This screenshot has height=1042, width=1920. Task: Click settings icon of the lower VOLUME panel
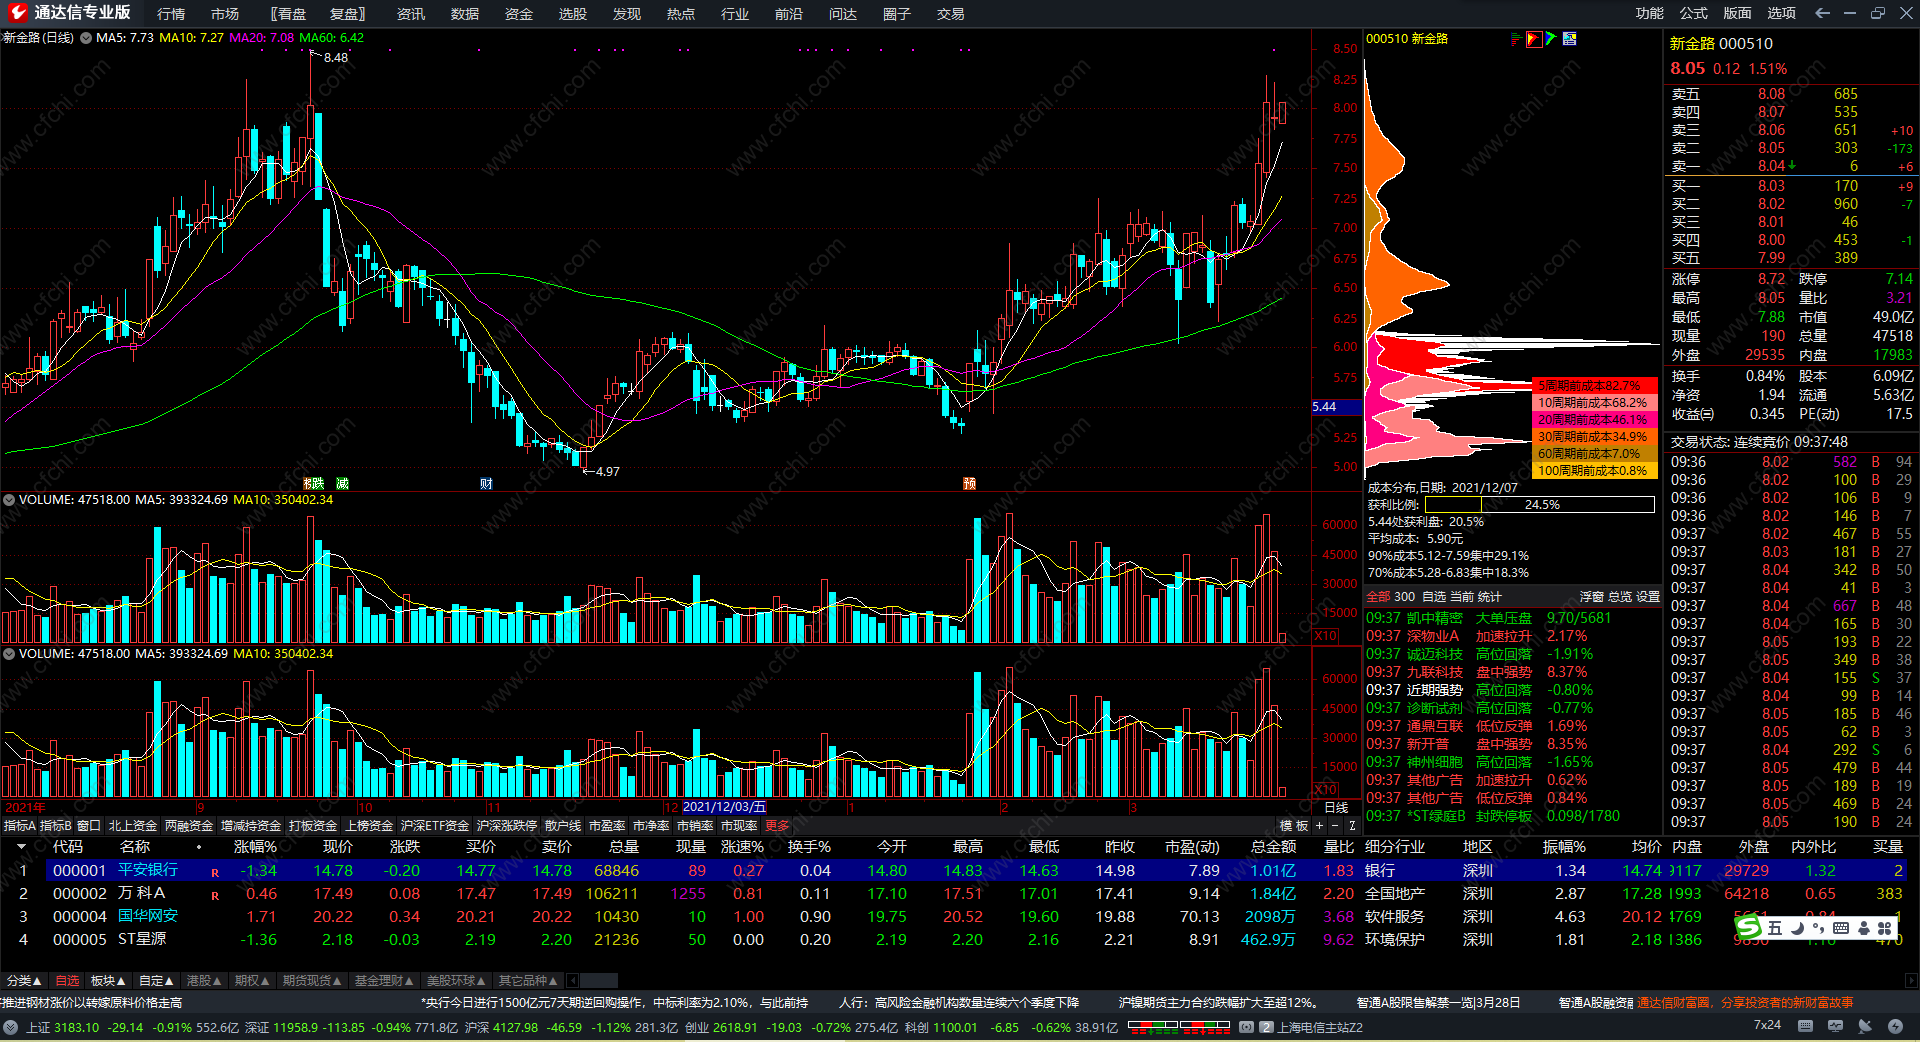(9, 654)
